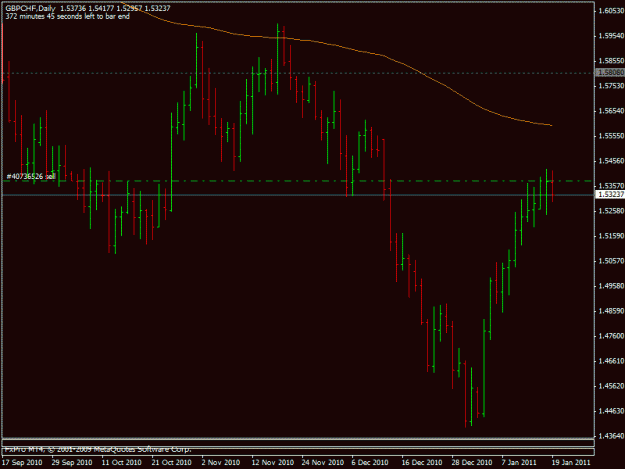
Task: Select the solid current price line at 1.53237
Action: 297,195
